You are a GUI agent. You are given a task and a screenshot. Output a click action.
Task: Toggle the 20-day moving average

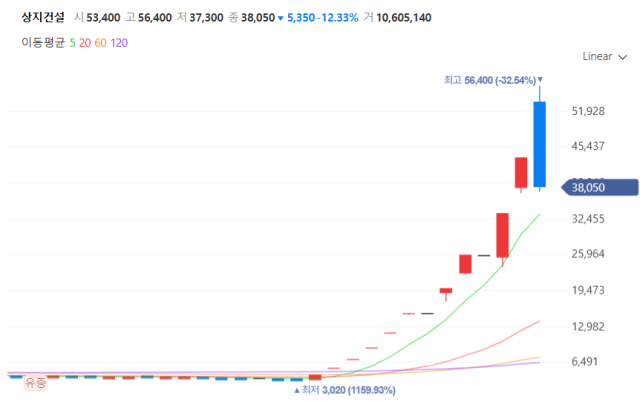click(87, 43)
